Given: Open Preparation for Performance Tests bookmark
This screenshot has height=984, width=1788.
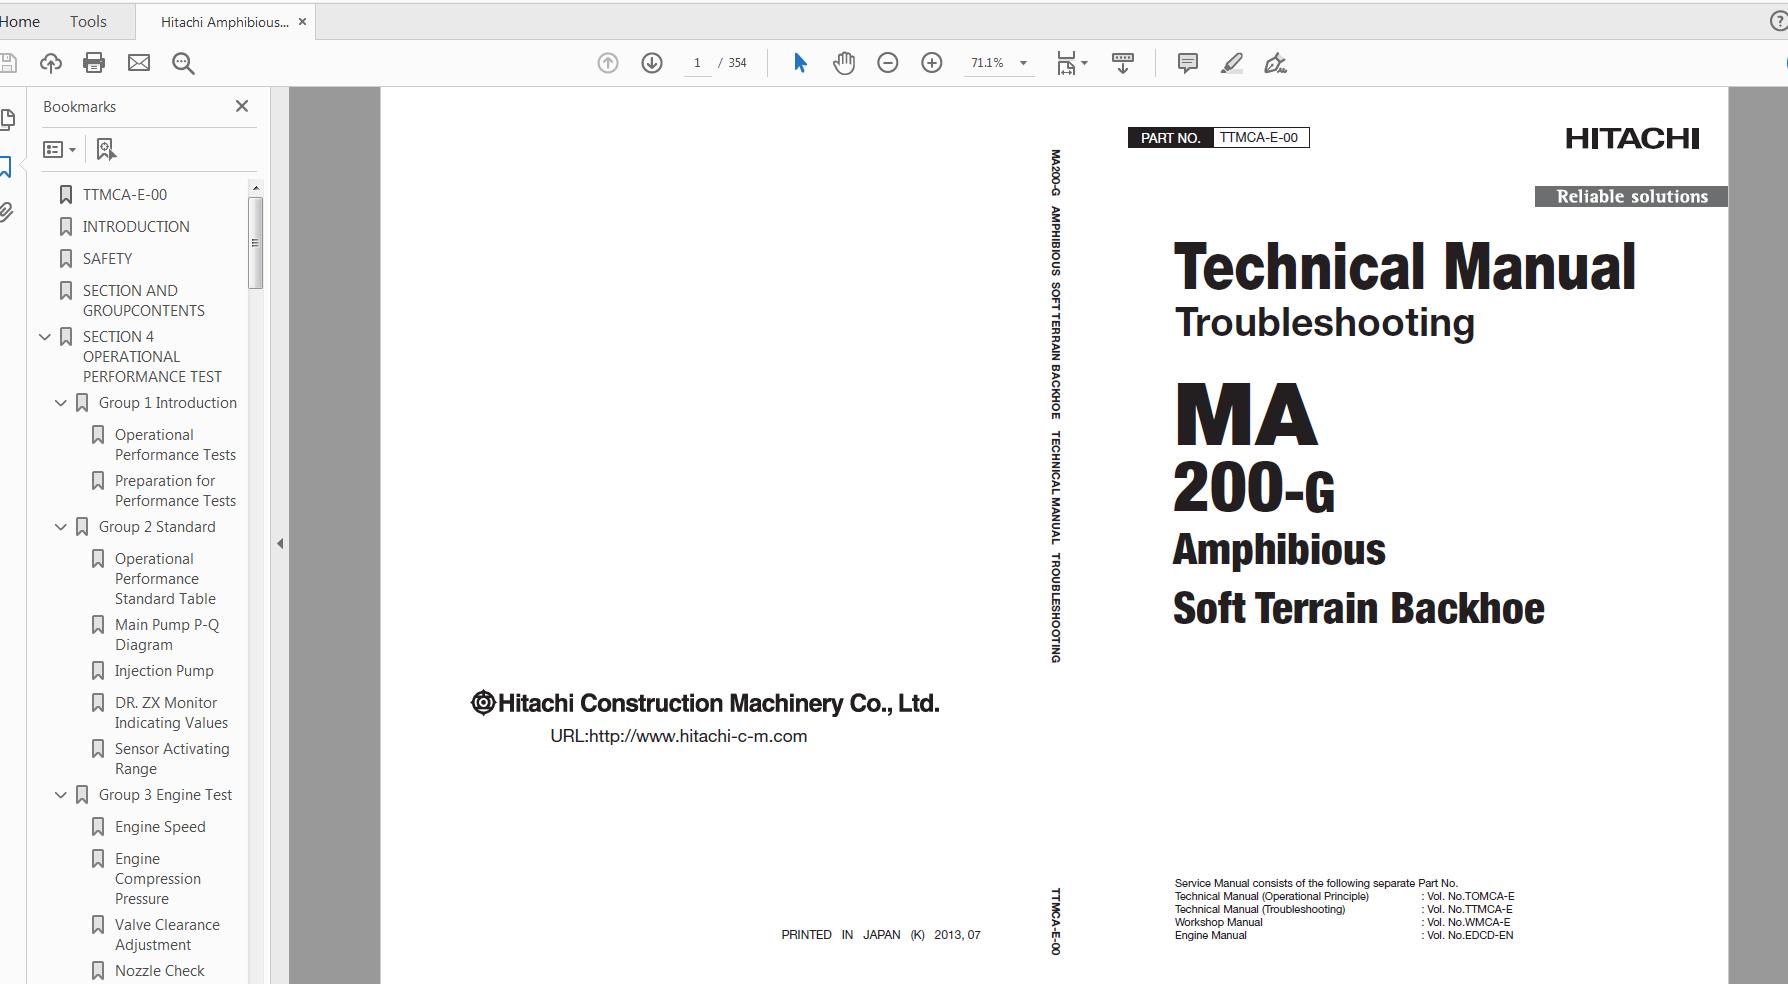Looking at the screenshot, I should 175,491.
